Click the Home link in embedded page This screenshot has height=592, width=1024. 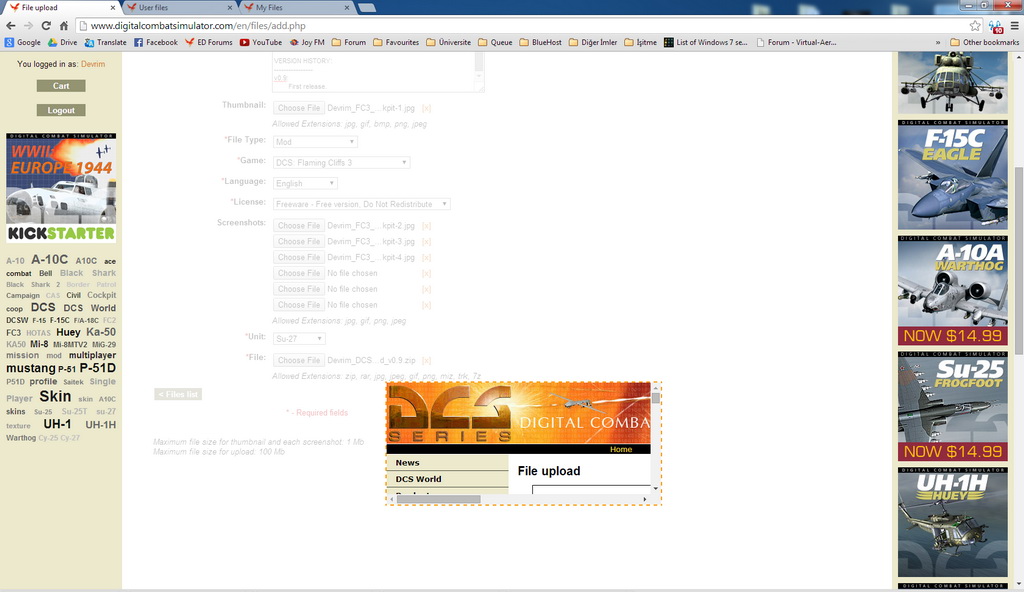click(621, 450)
